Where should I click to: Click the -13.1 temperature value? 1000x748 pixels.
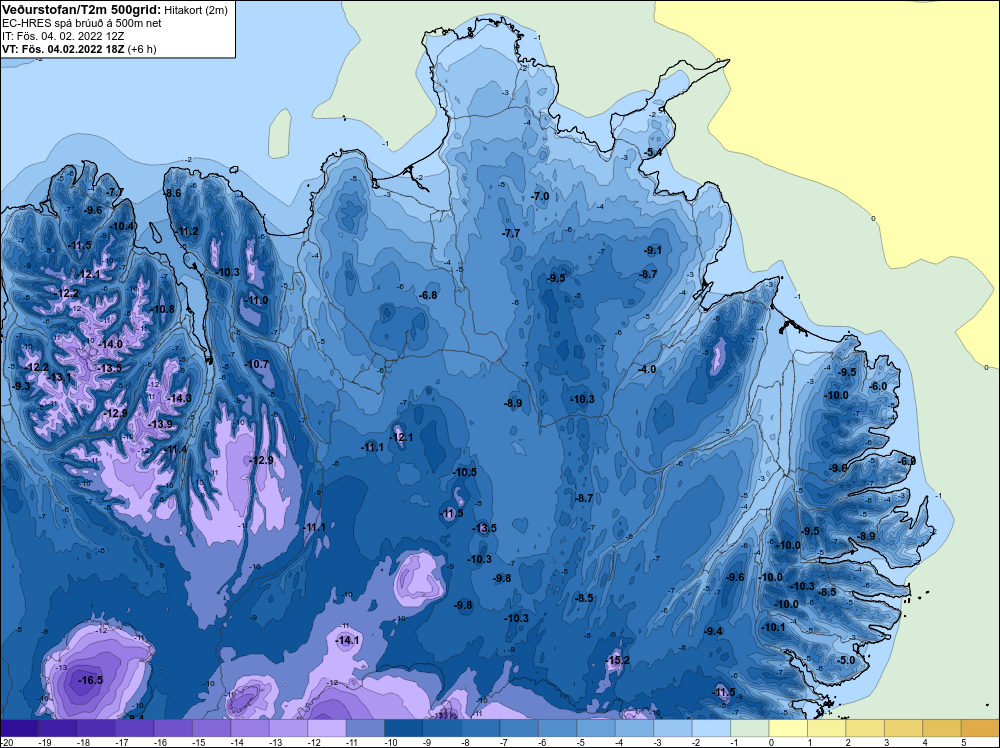tap(59, 378)
